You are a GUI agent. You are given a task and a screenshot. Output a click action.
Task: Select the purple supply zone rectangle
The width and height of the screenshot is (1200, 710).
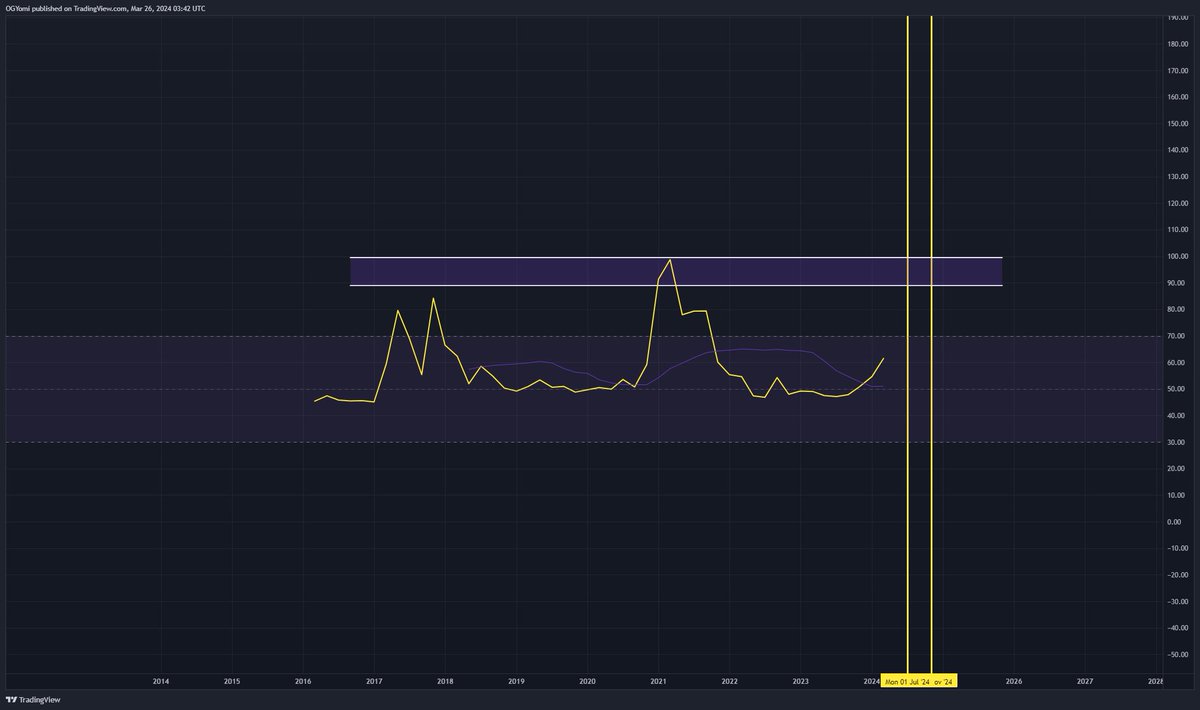(675, 270)
